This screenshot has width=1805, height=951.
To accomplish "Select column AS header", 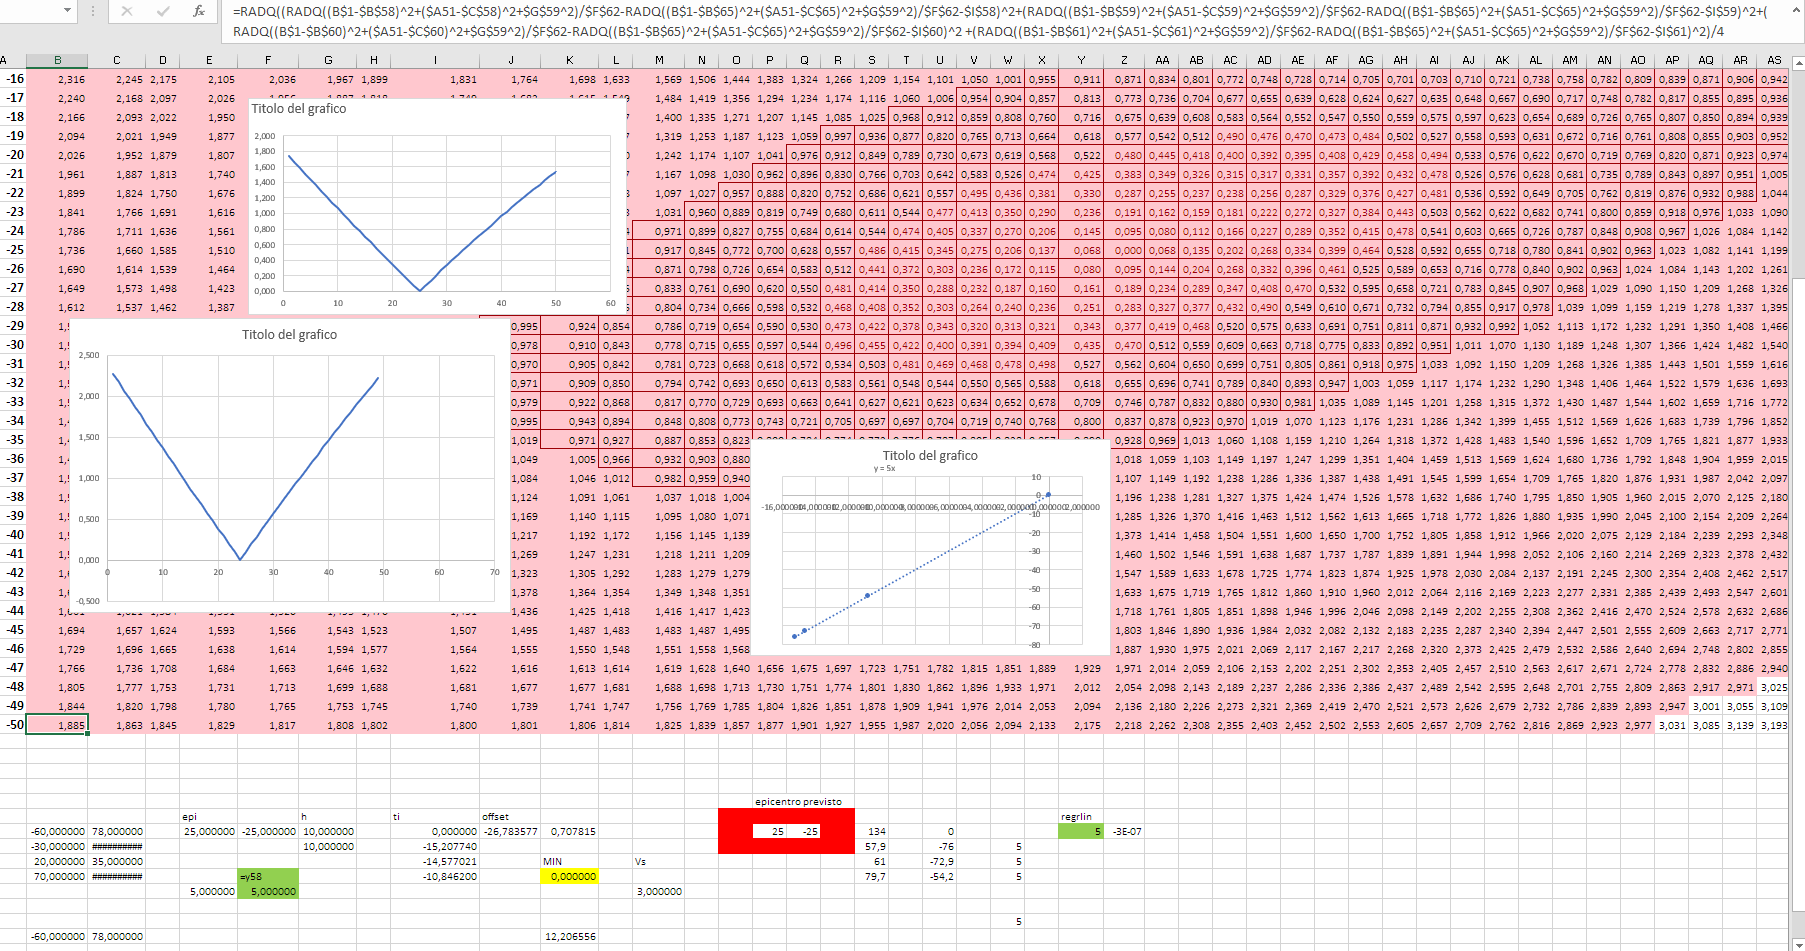I will click(1774, 61).
